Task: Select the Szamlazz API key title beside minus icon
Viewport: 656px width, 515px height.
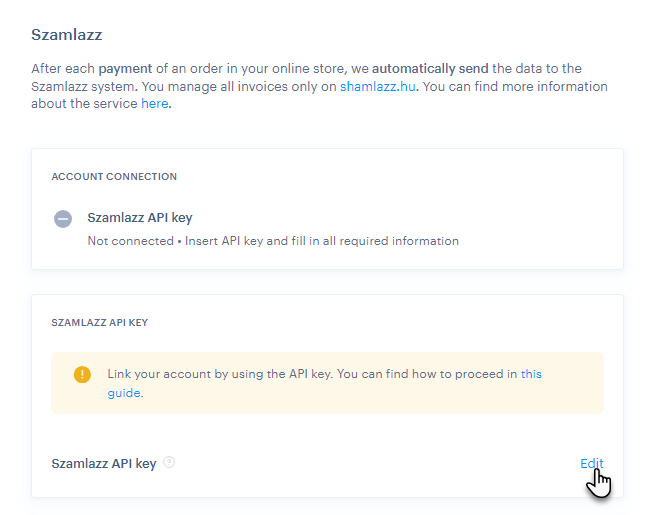Action: [140, 218]
